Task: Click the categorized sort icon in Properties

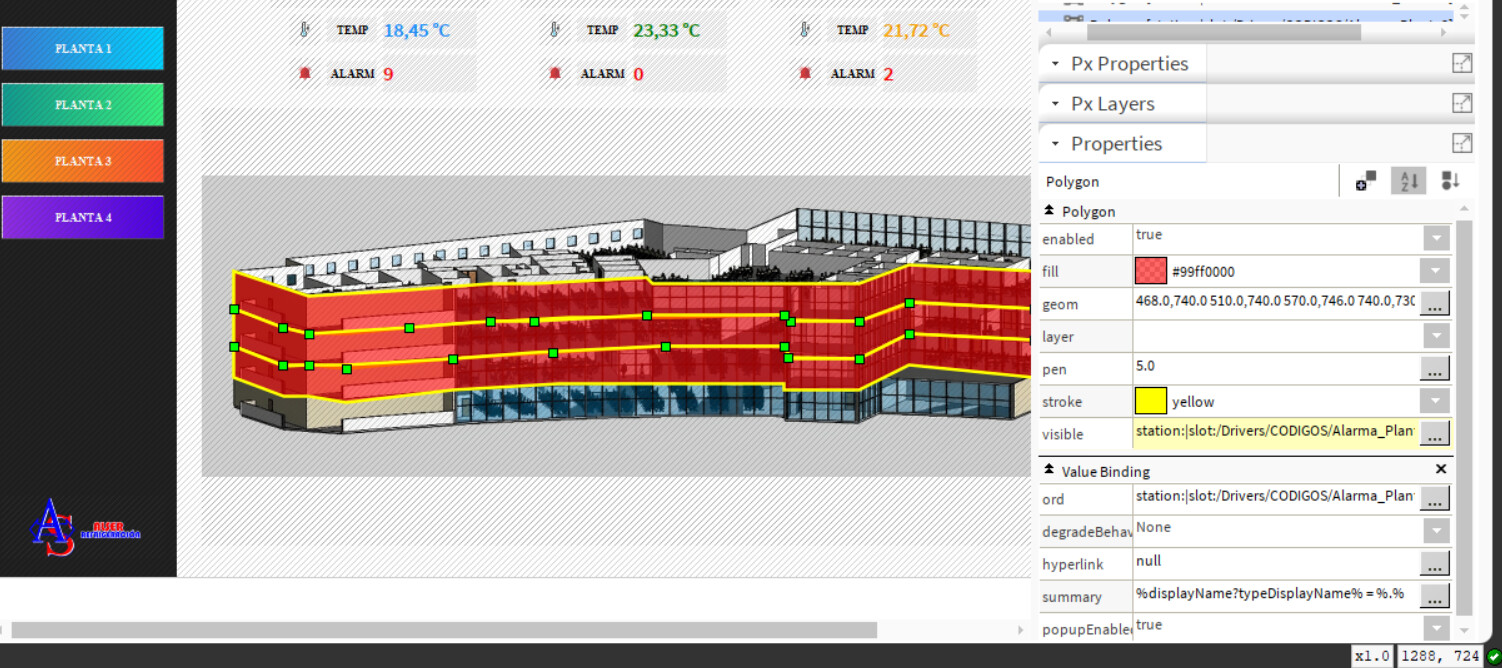Action: pos(1450,181)
